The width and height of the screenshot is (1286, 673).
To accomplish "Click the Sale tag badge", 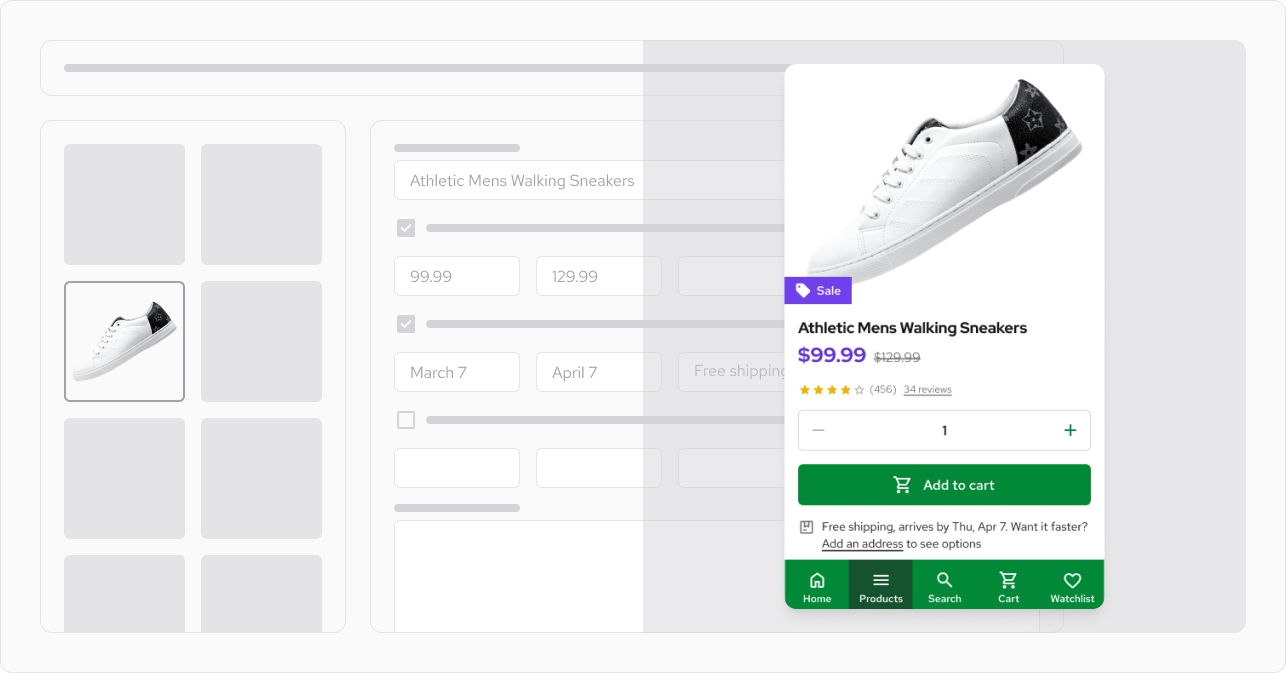I will 818,291.
